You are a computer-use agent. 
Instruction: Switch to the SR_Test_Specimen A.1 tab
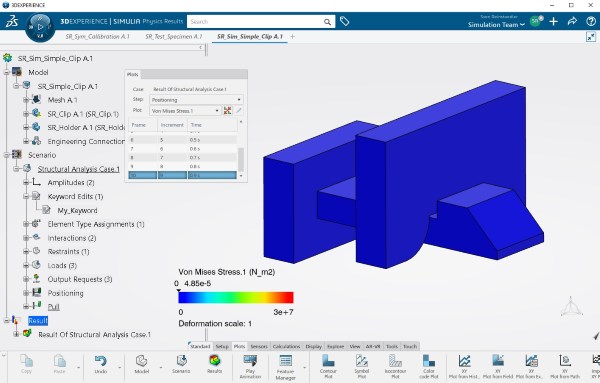click(x=174, y=36)
